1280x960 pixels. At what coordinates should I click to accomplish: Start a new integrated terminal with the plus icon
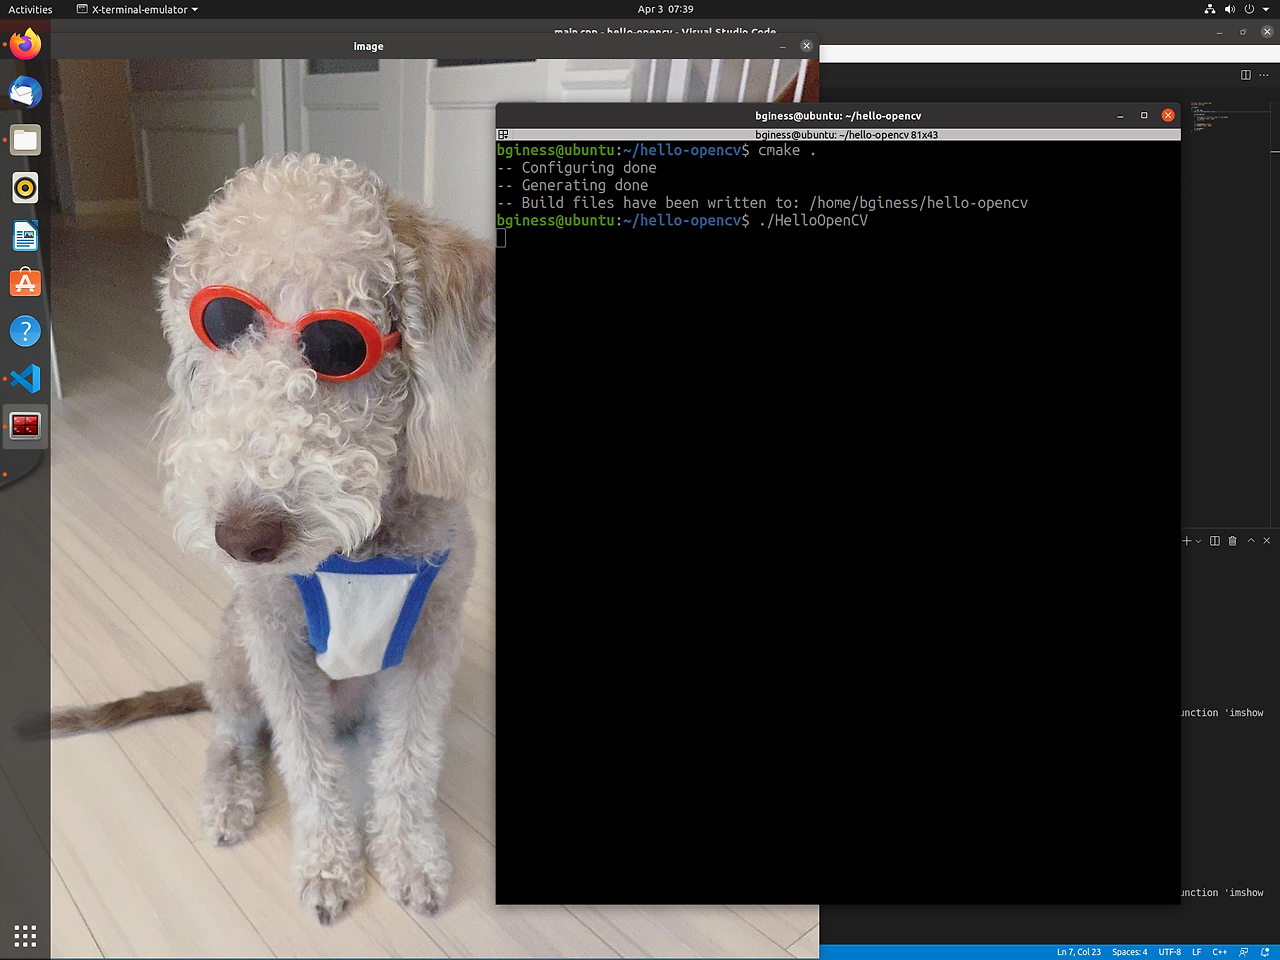(x=1187, y=541)
